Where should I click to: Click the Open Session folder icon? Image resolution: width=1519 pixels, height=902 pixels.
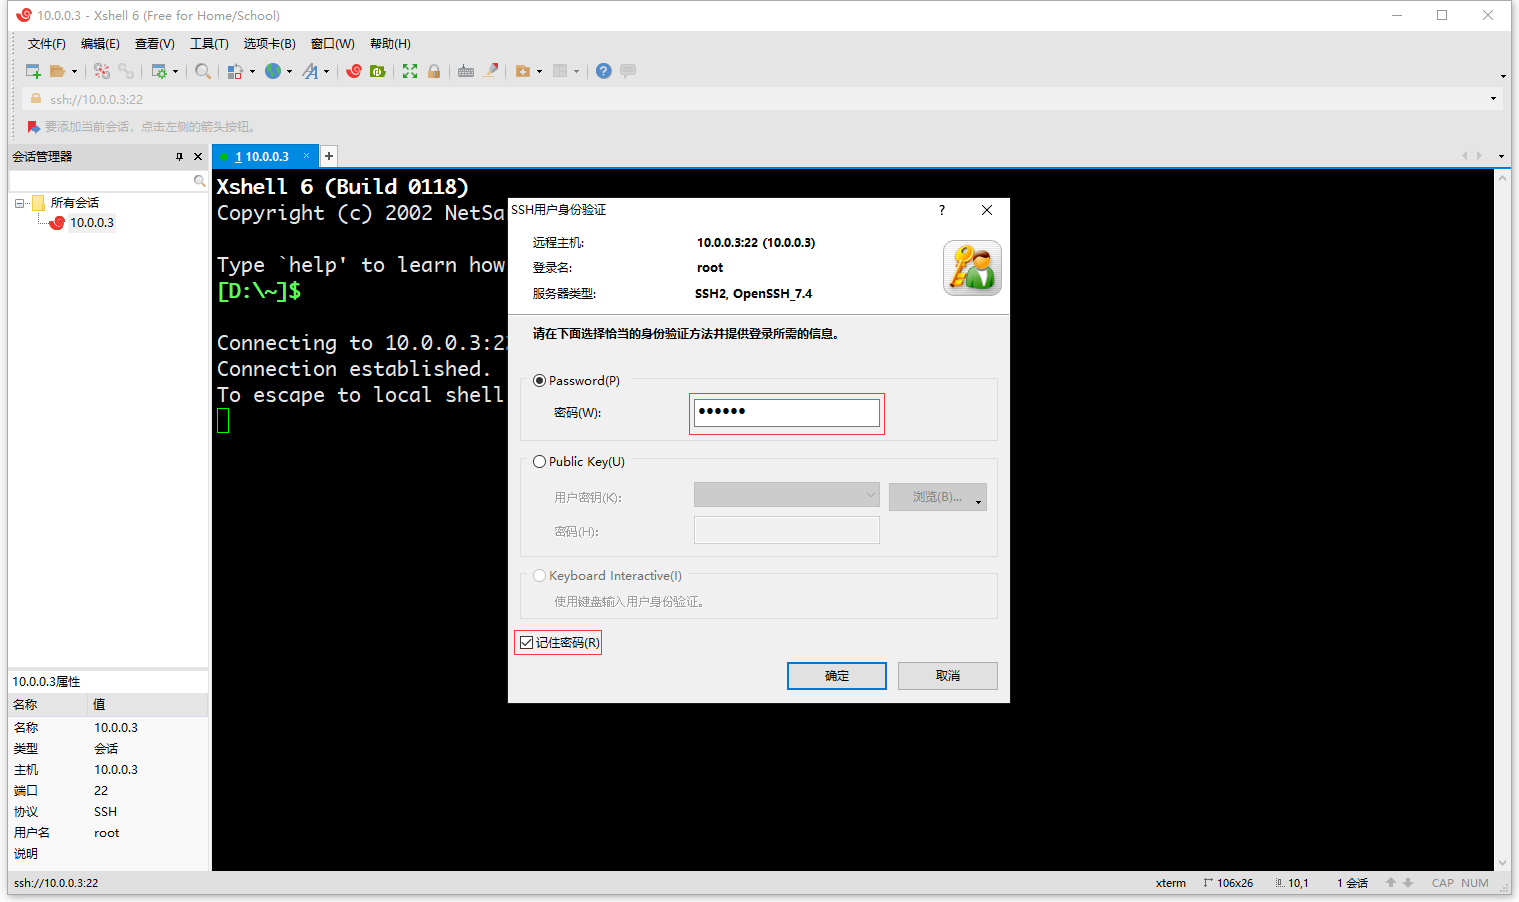[x=58, y=71]
